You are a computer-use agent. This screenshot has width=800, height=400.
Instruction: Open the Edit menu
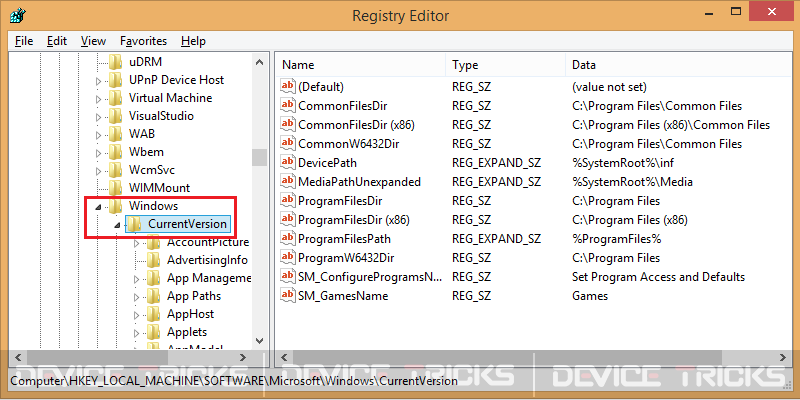[57, 41]
